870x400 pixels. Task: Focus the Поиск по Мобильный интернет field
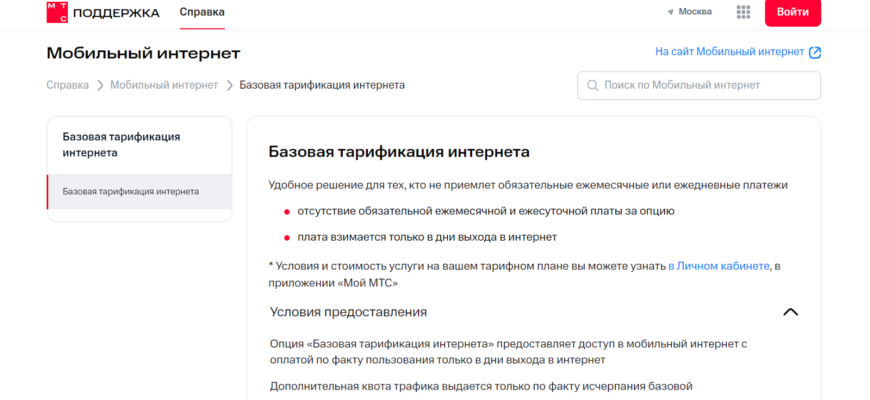pyautogui.click(x=699, y=85)
